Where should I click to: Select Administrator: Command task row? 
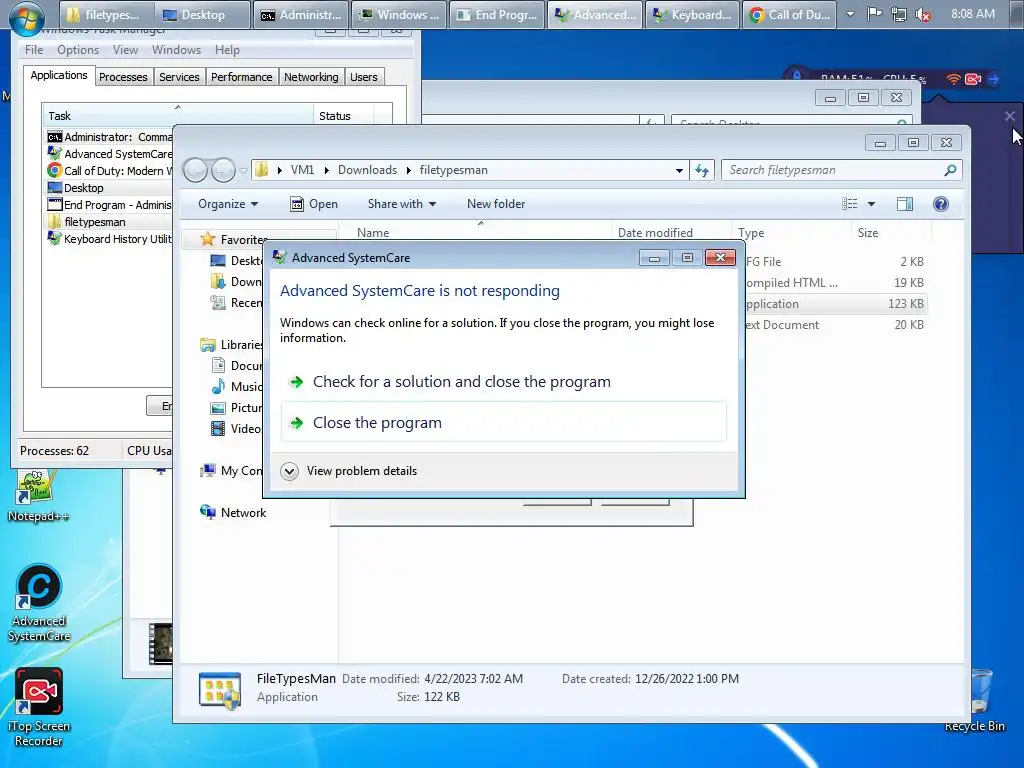tap(109, 137)
